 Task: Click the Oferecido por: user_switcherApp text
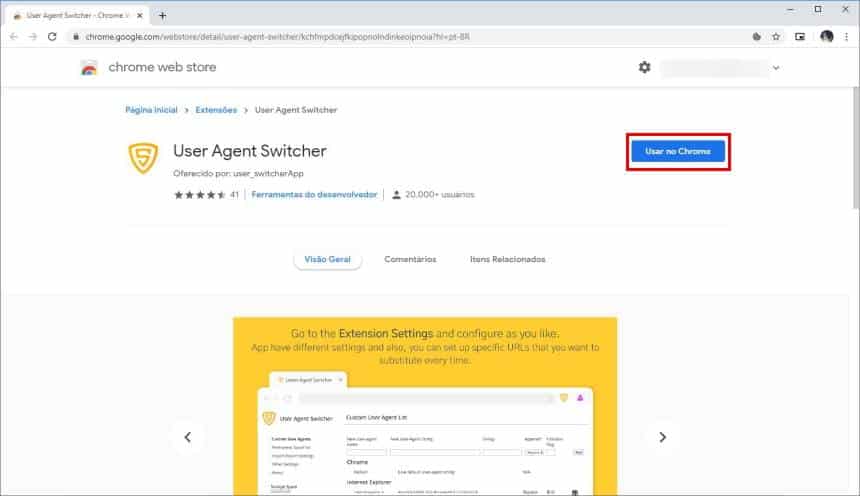[x=238, y=173]
